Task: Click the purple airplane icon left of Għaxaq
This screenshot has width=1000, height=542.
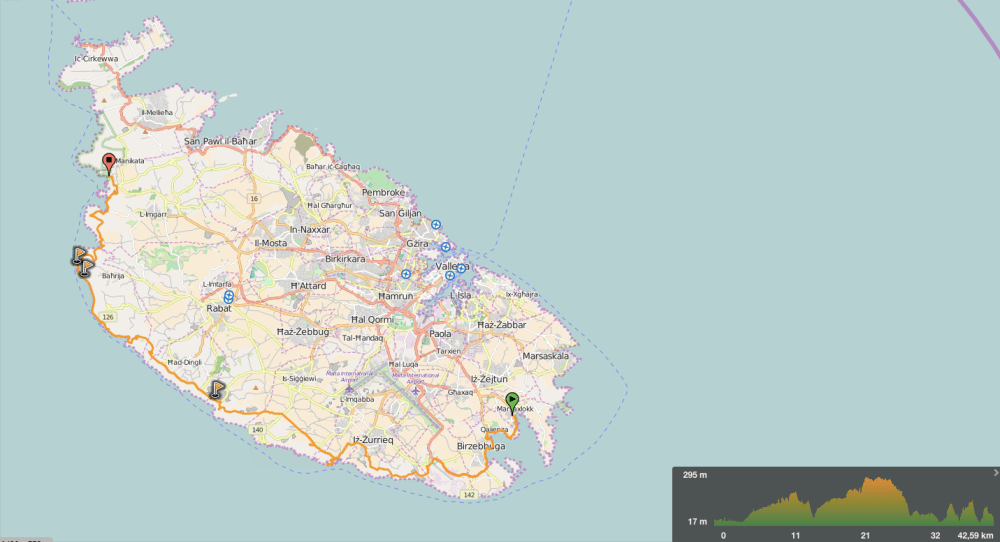Action: 415,391
